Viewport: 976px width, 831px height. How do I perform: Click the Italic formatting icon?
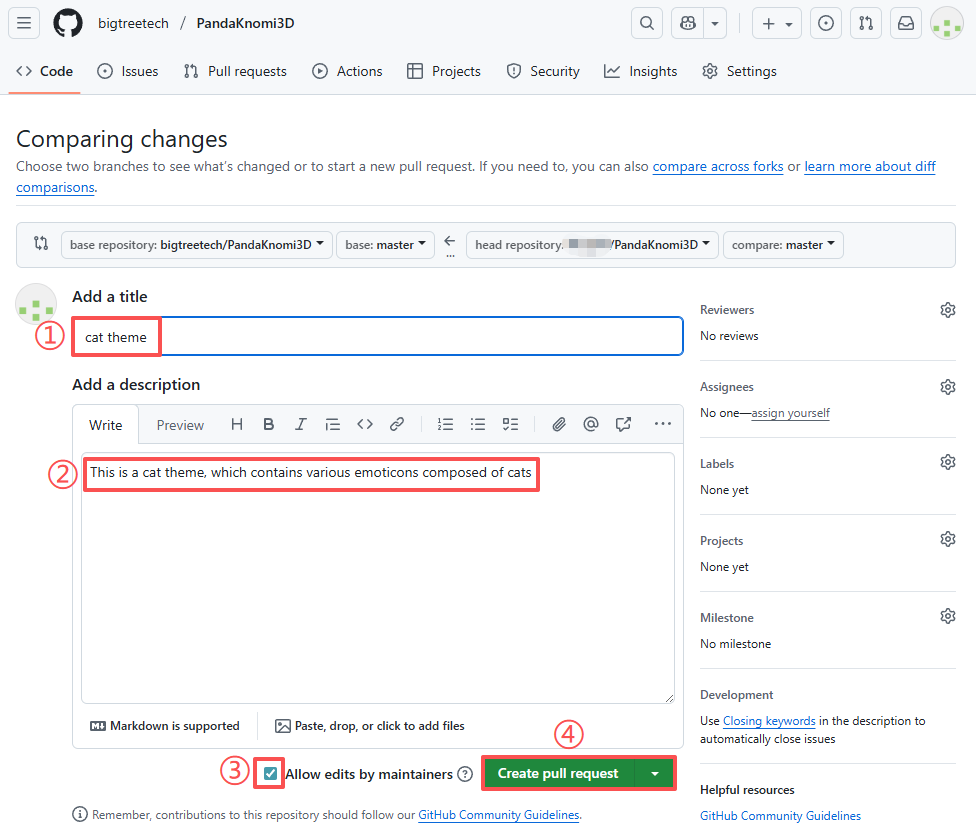click(x=300, y=425)
